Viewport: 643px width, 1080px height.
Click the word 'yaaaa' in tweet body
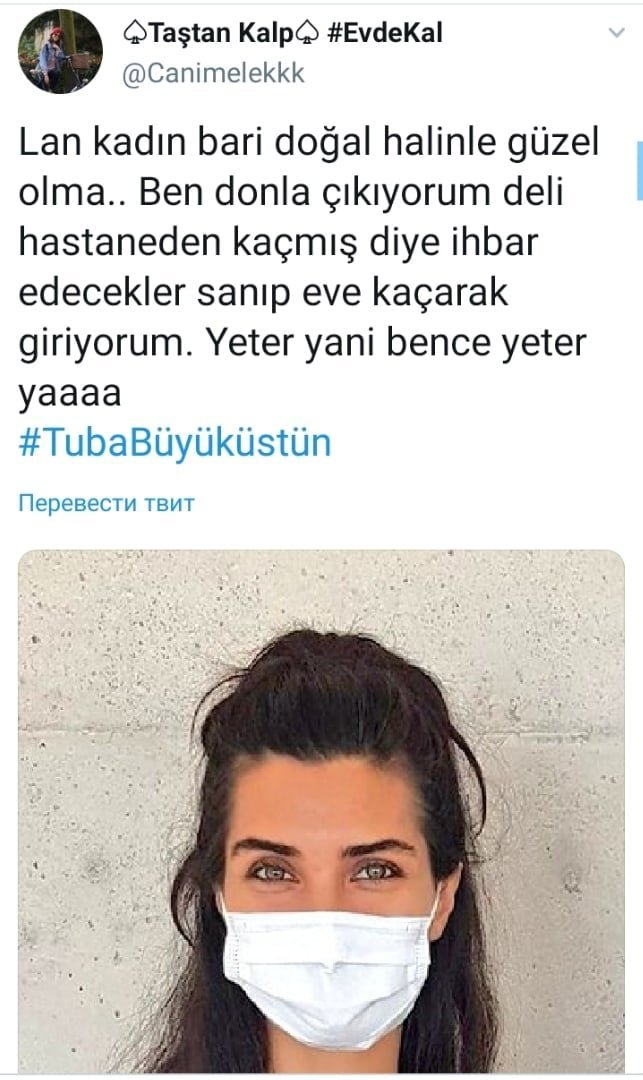click(x=70, y=393)
